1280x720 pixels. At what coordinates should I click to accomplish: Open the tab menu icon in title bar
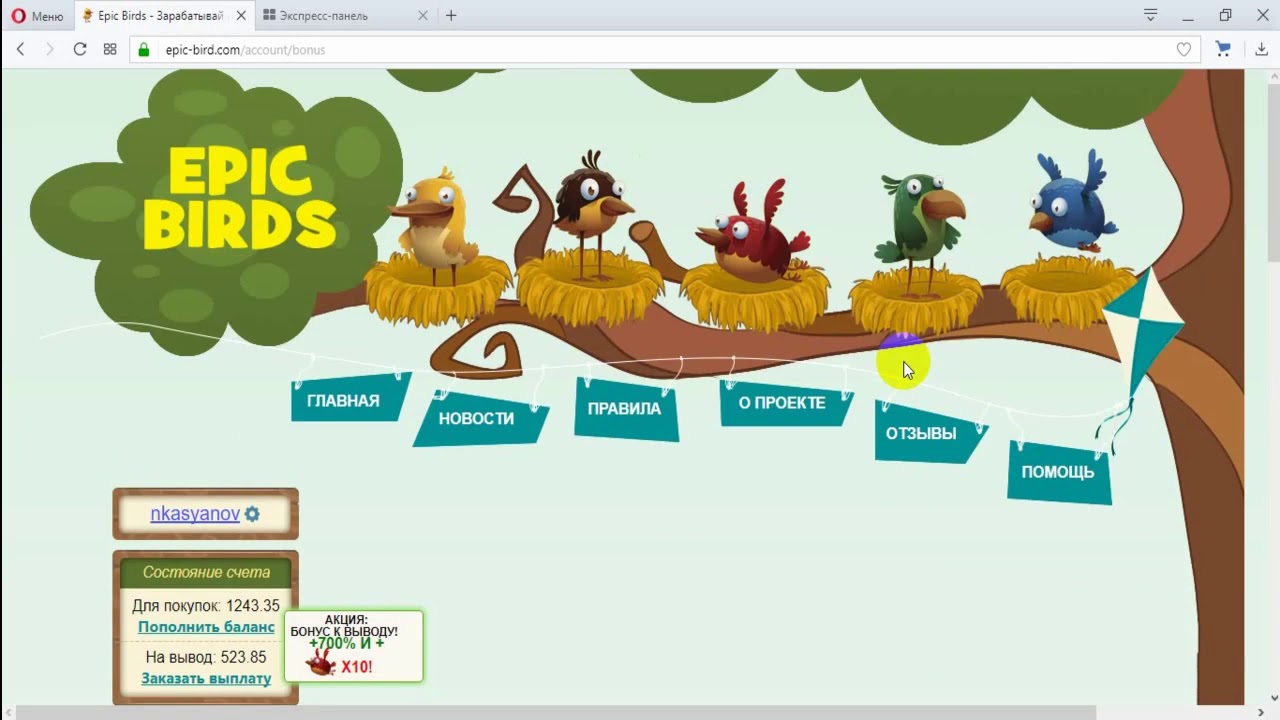[1151, 15]
